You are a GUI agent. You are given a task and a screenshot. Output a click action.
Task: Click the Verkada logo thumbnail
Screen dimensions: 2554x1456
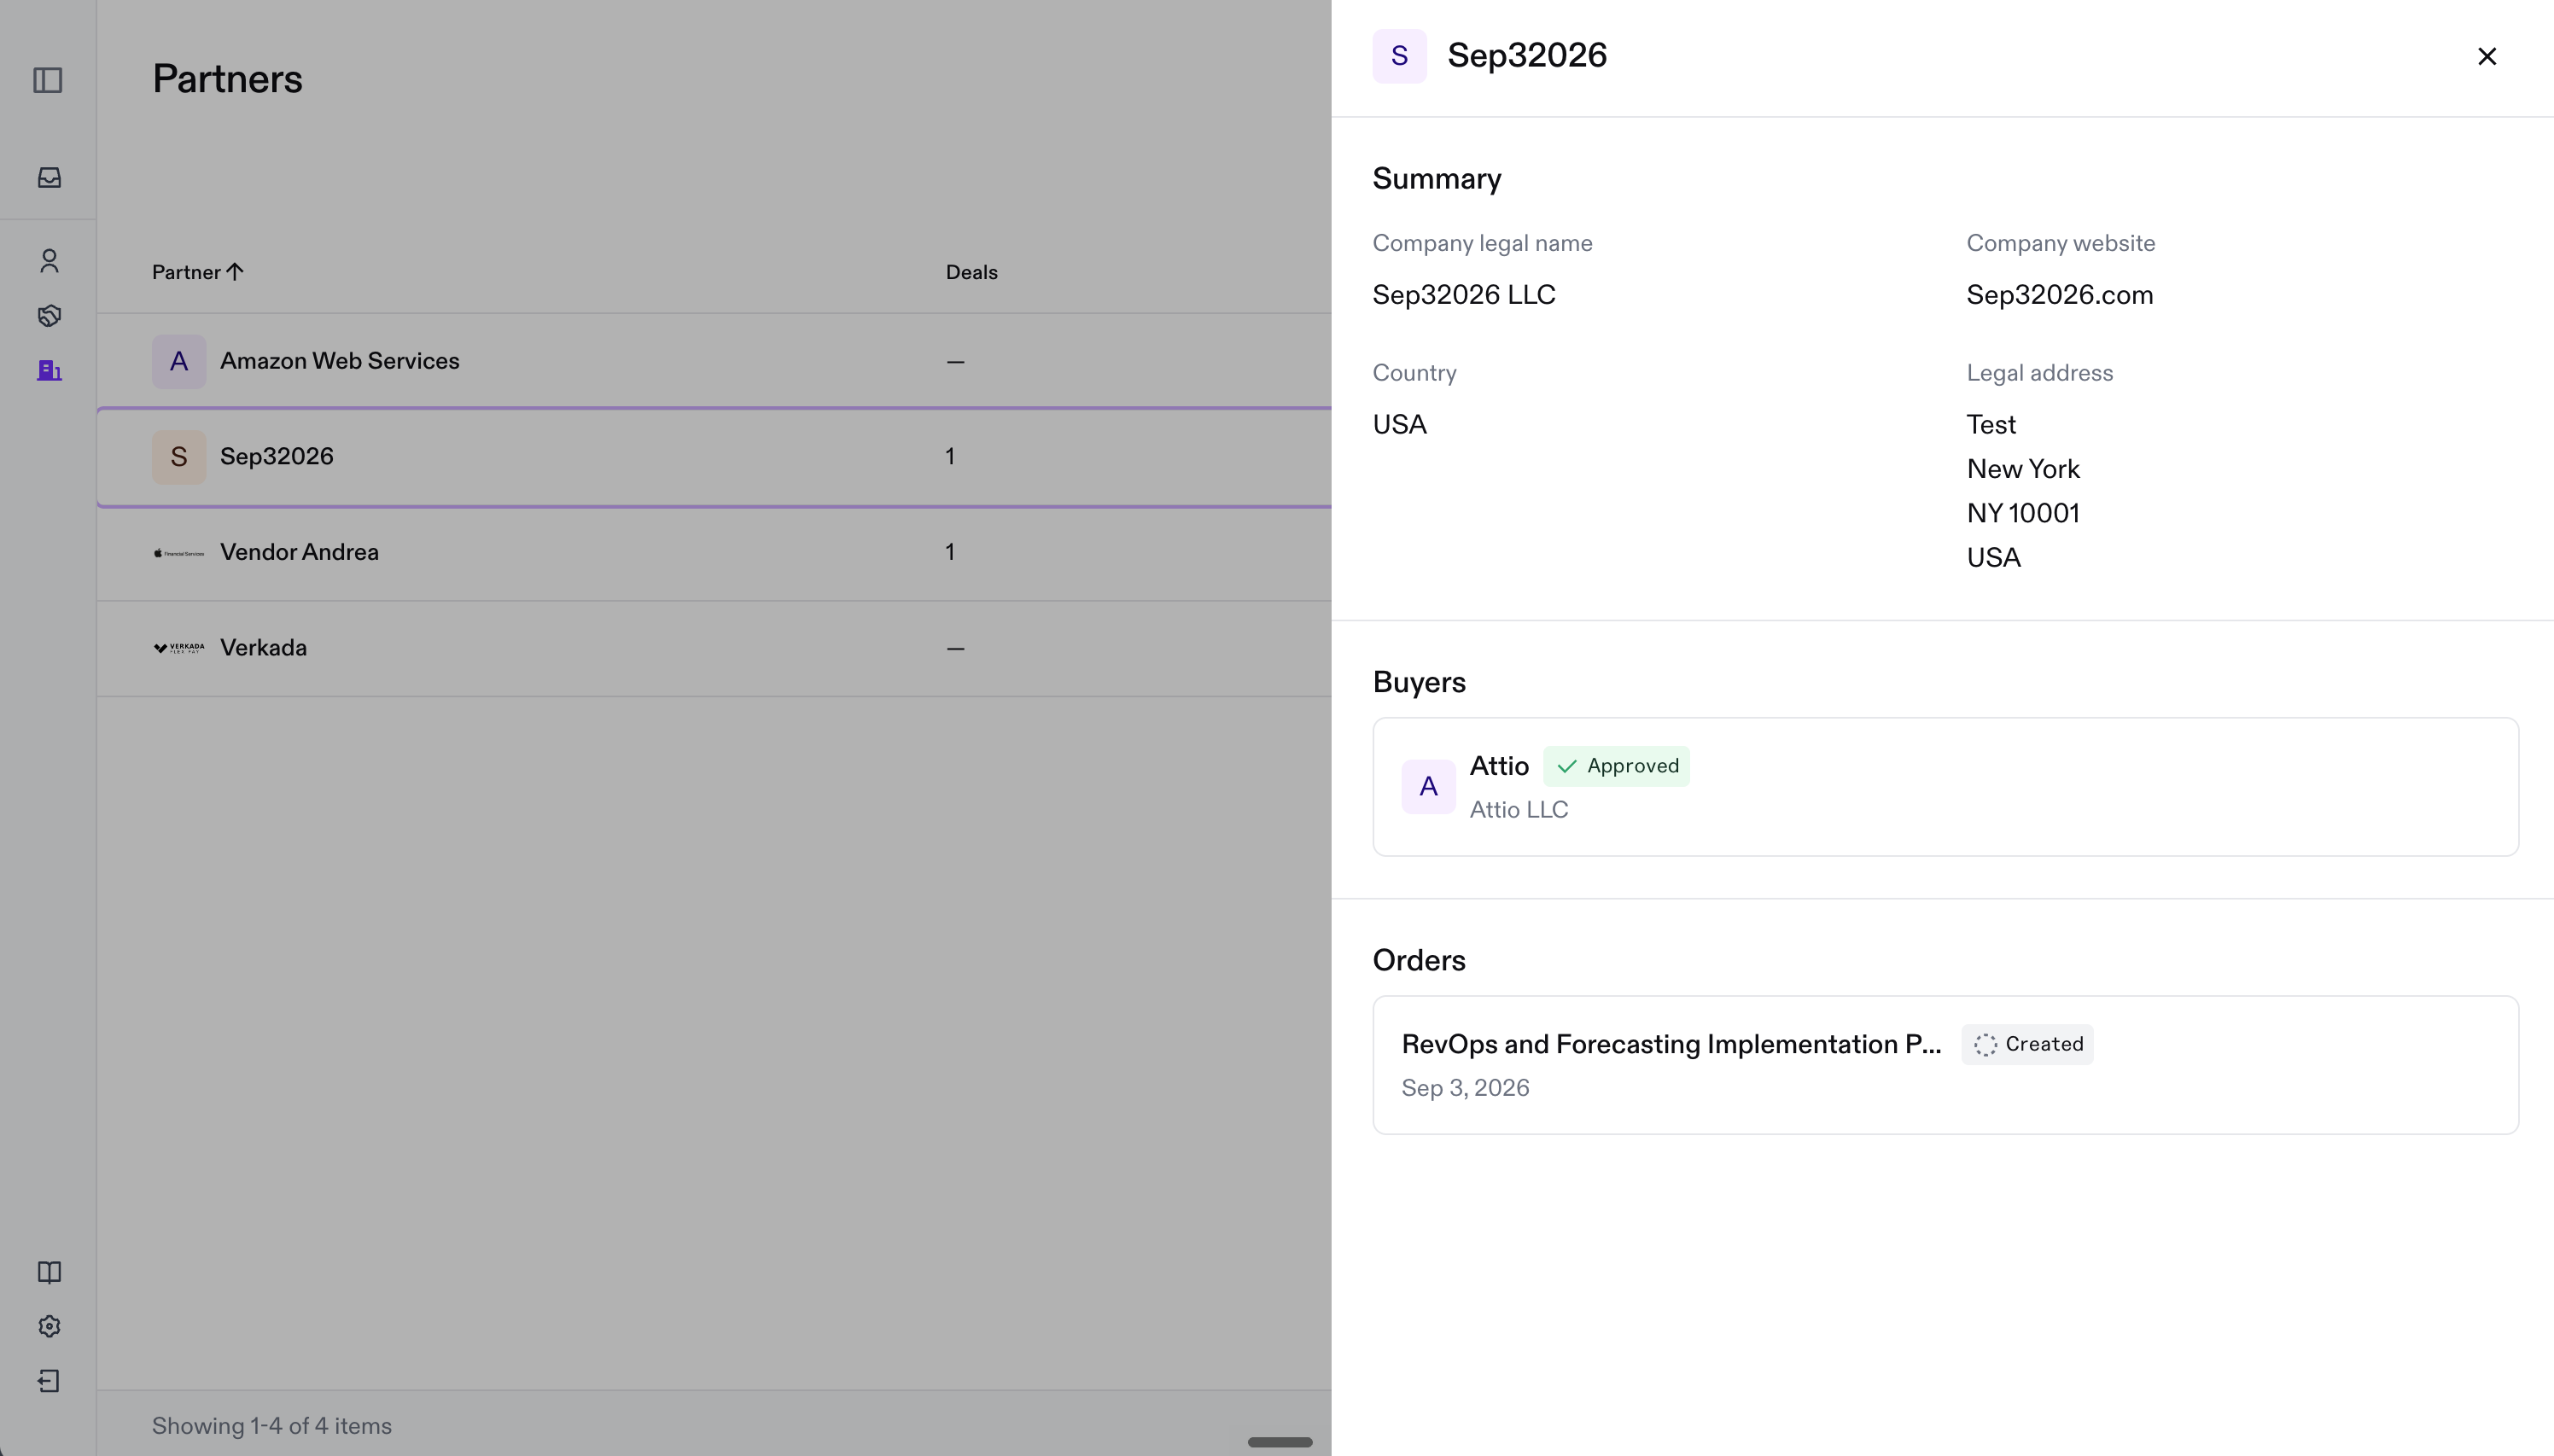click(179, 648)
